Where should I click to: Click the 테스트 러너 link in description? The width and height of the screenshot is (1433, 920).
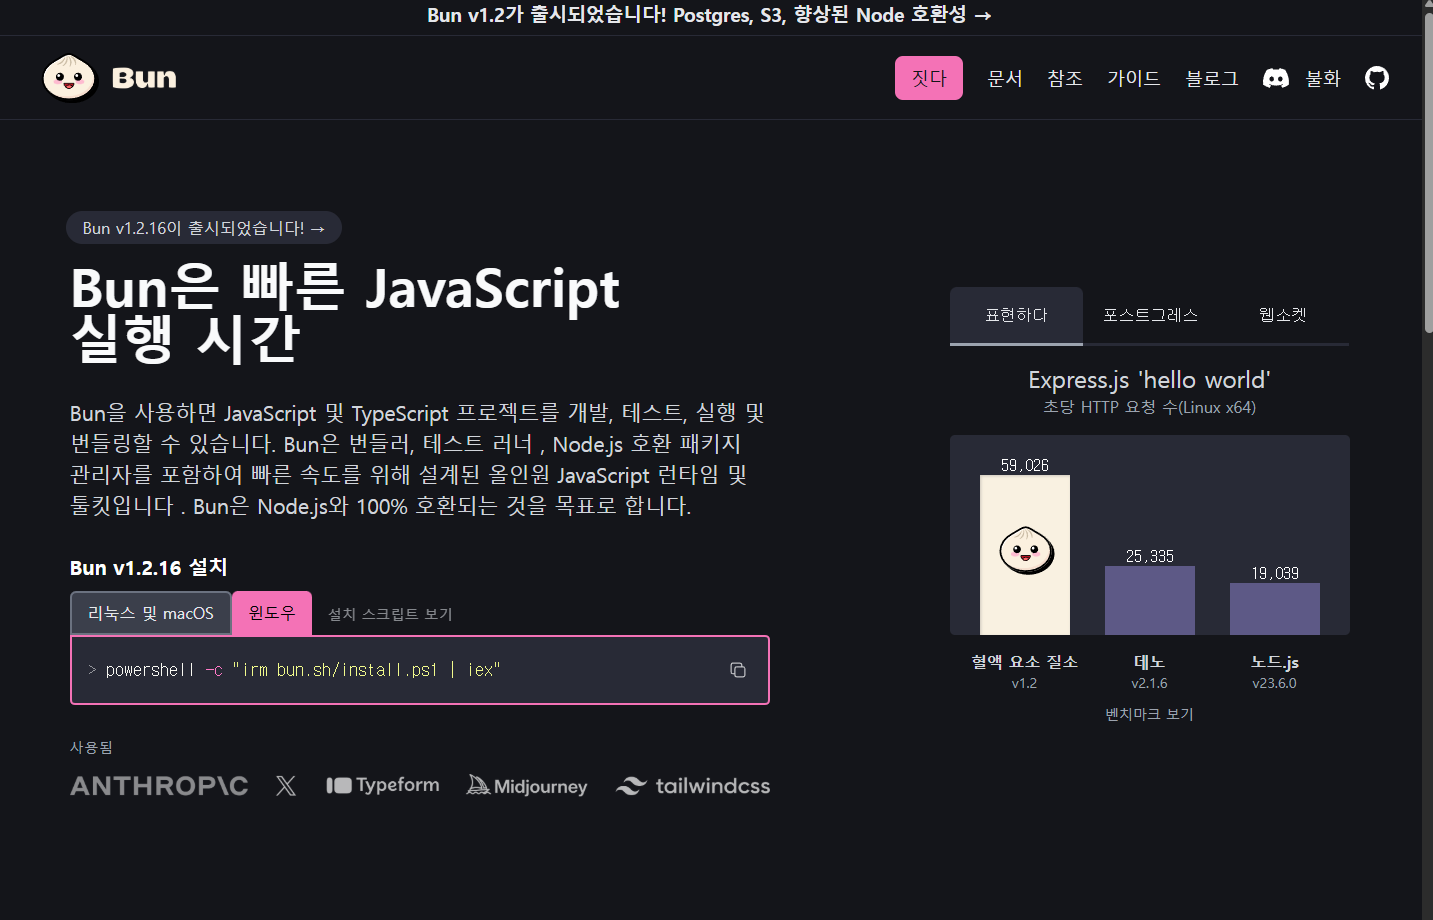click(x=477, y=444)
